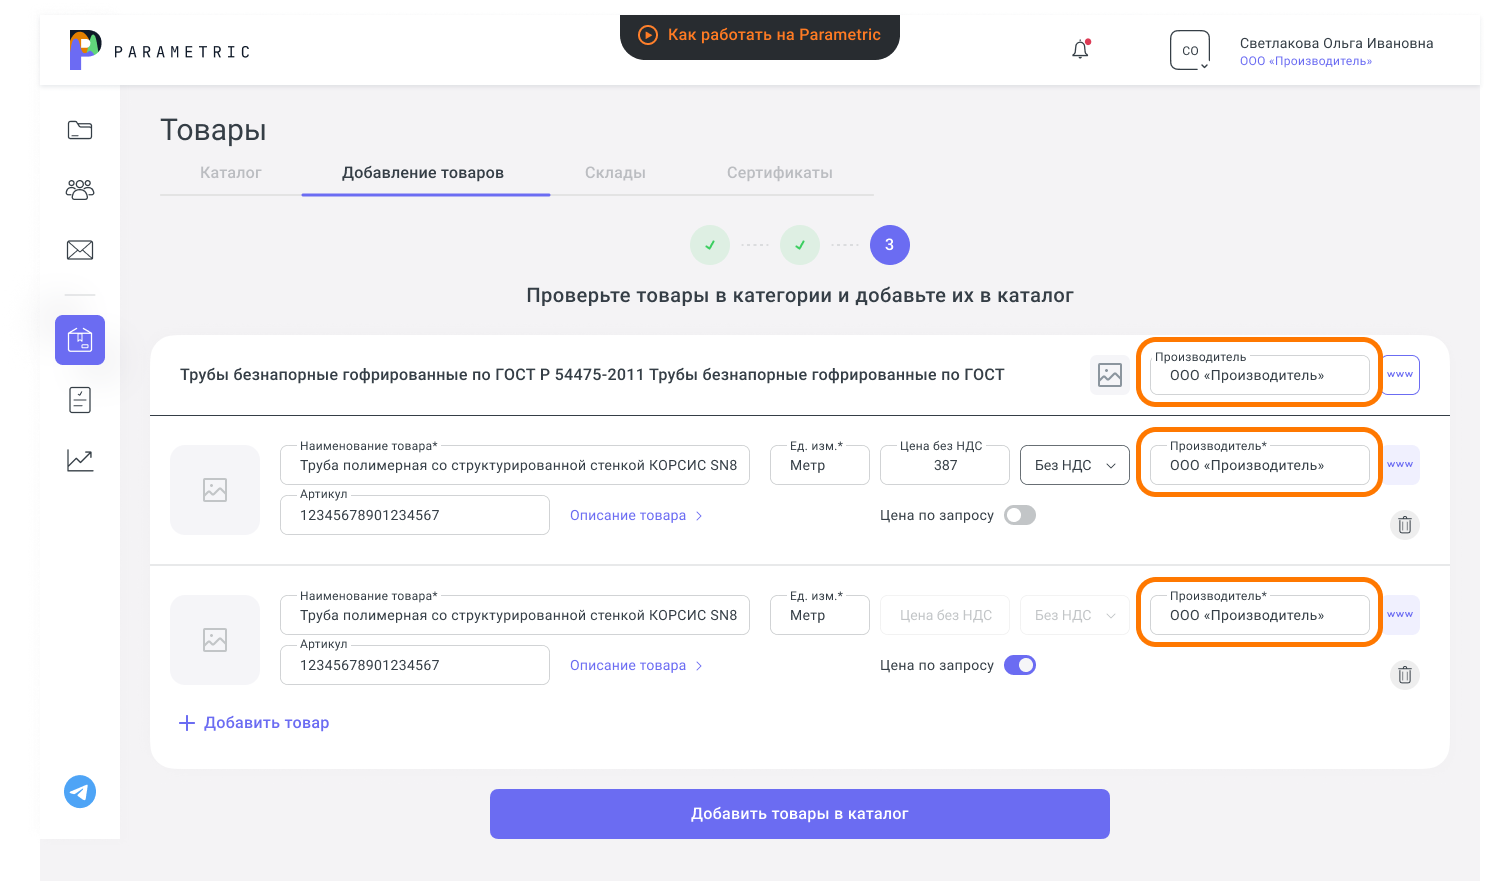Disable 'Цена по запросу' for second product

(x=1020, y=665)
